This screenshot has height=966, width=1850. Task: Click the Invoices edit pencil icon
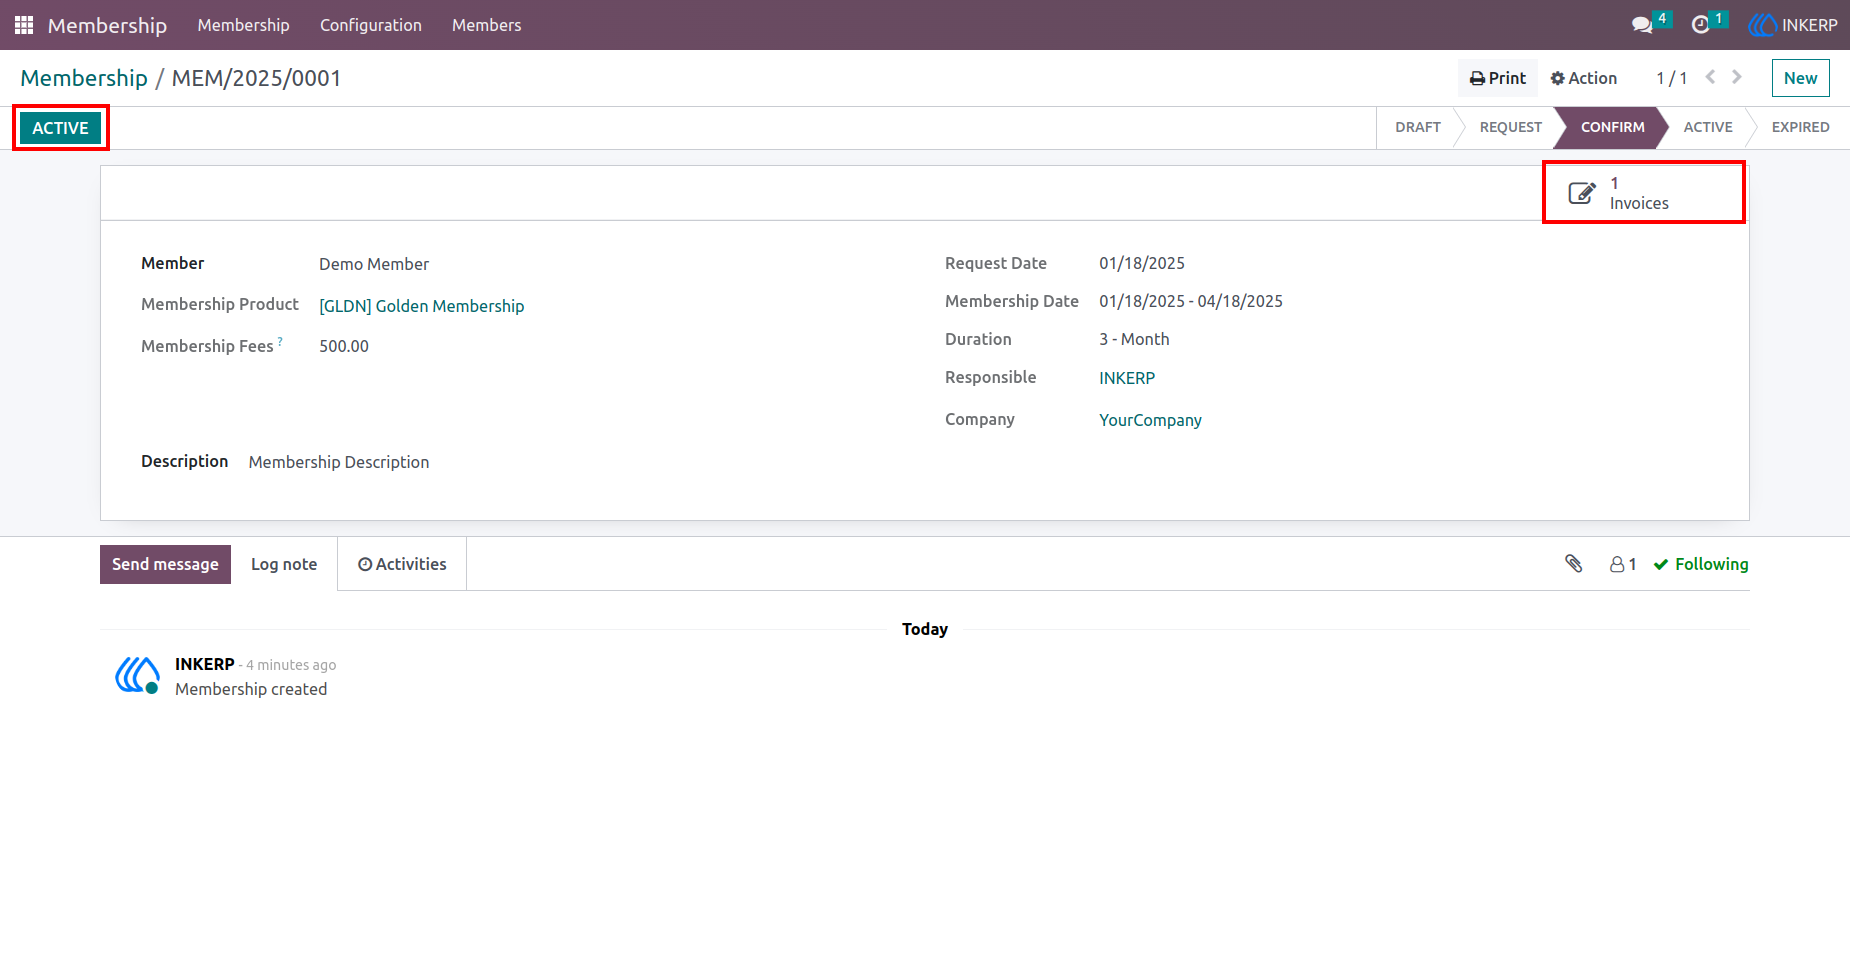1582,193
